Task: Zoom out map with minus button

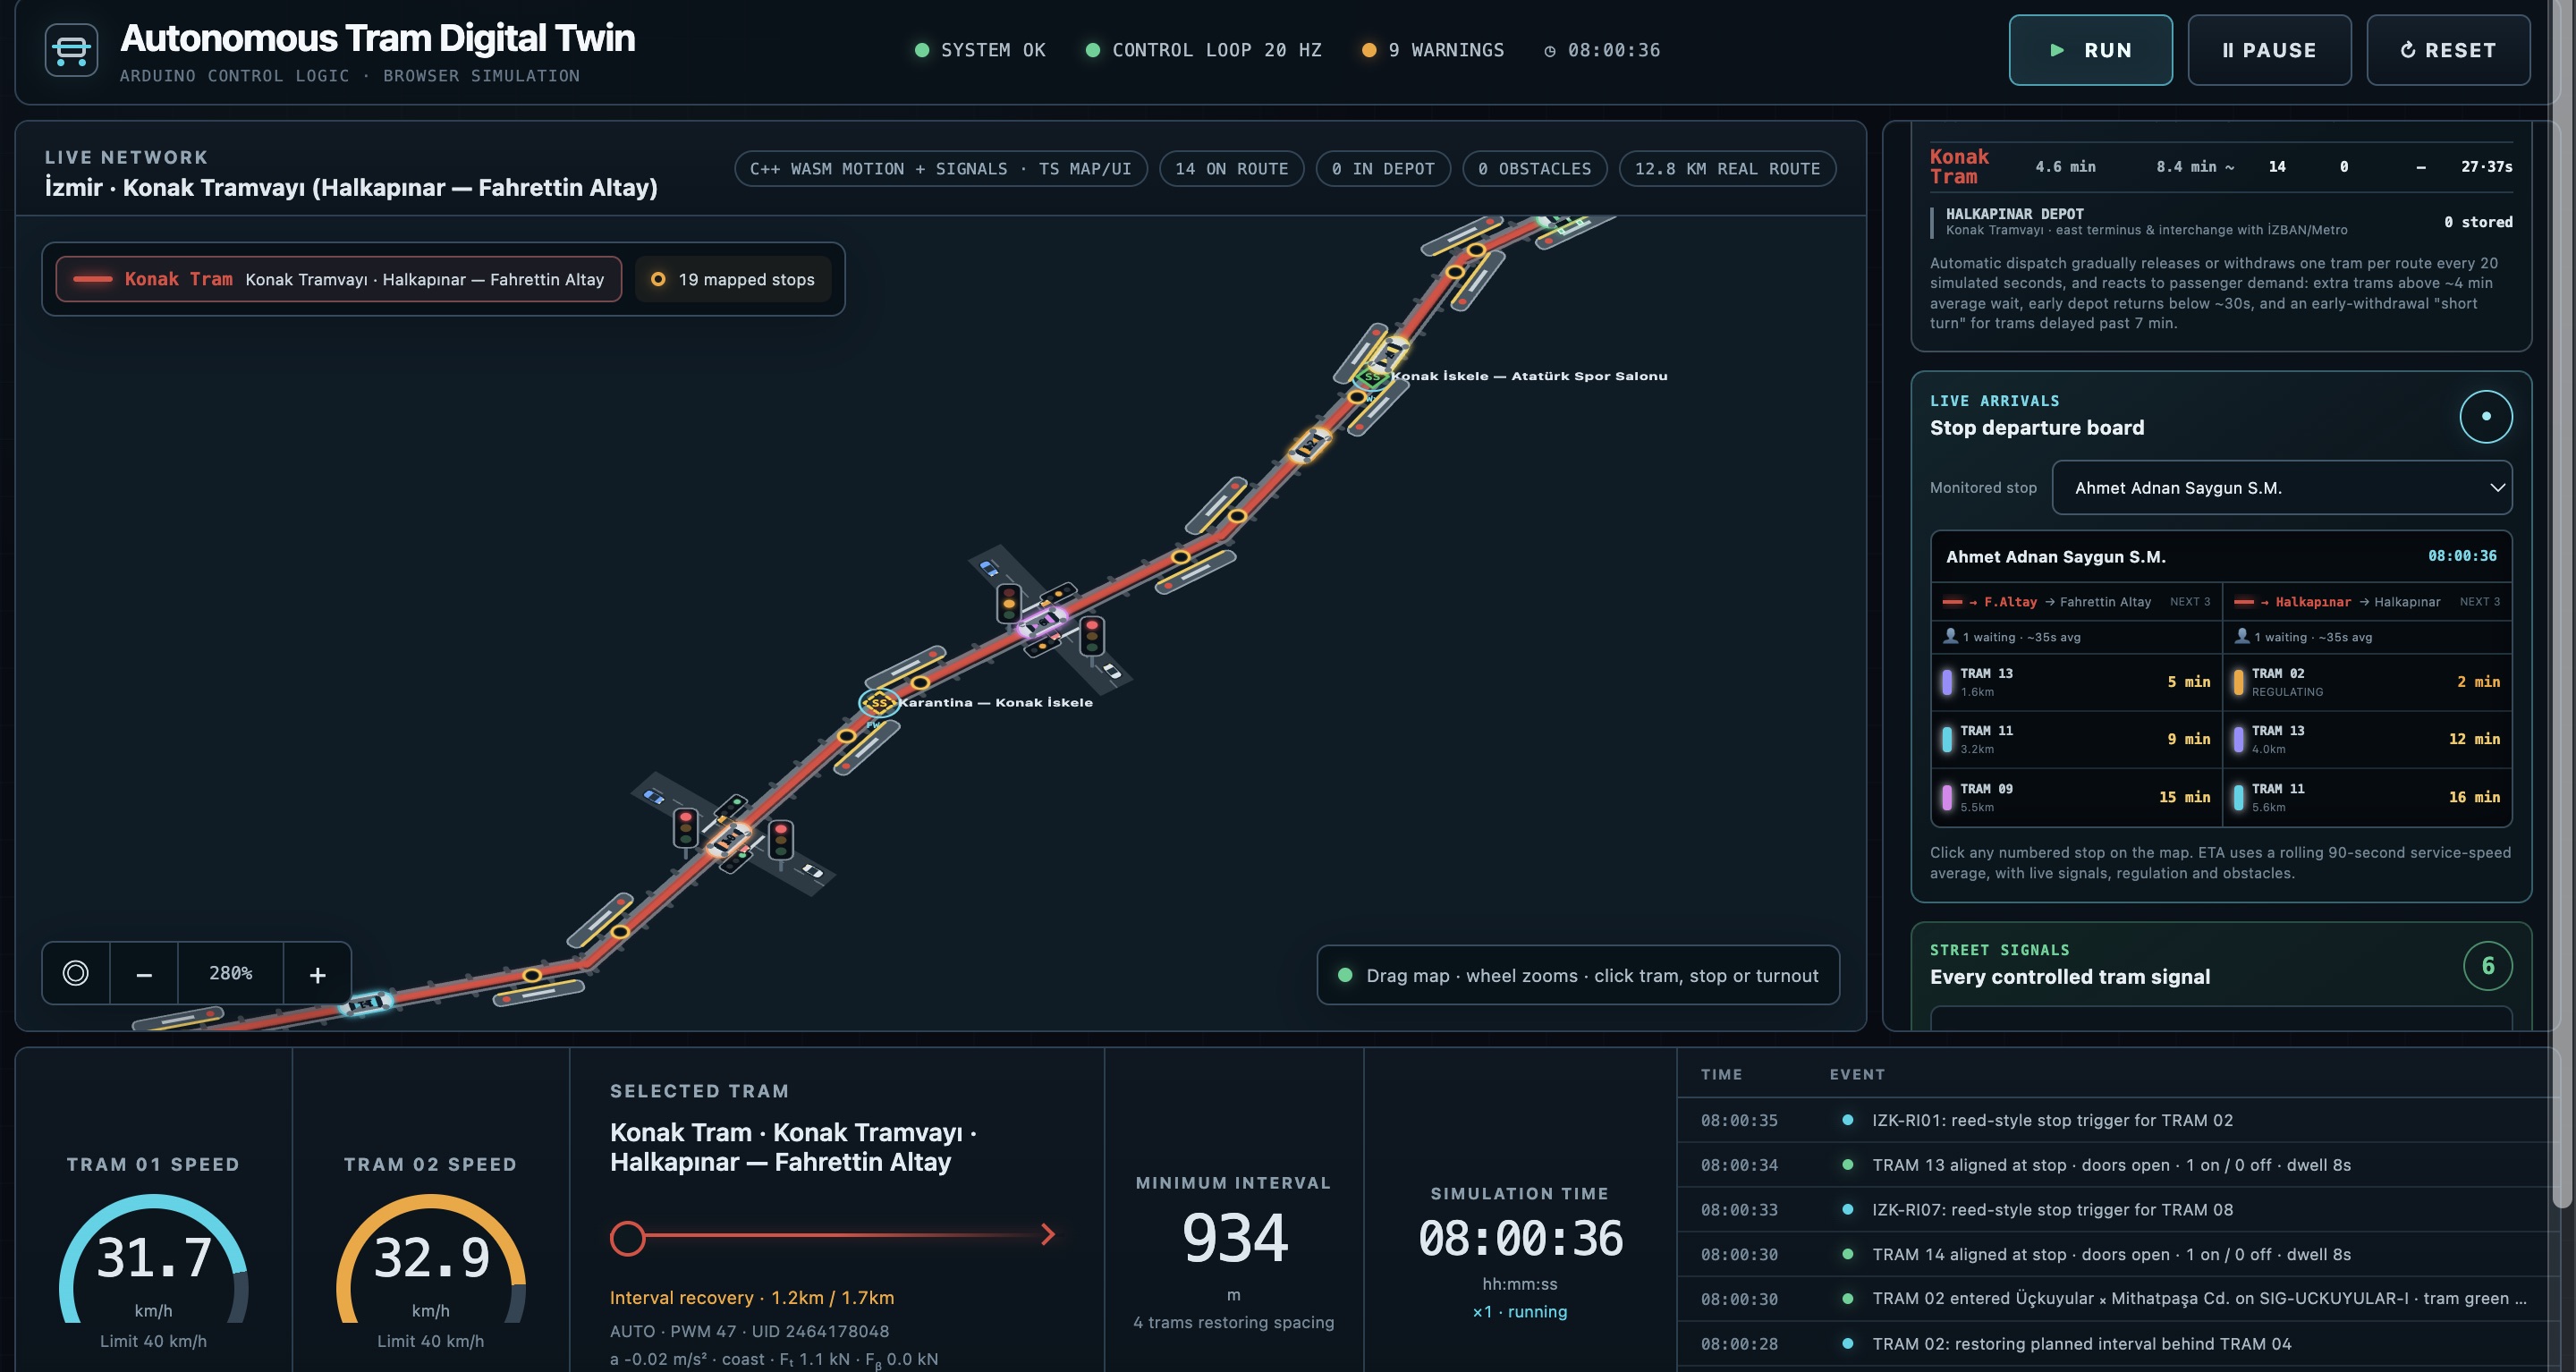Action: (x=144, y=973)
